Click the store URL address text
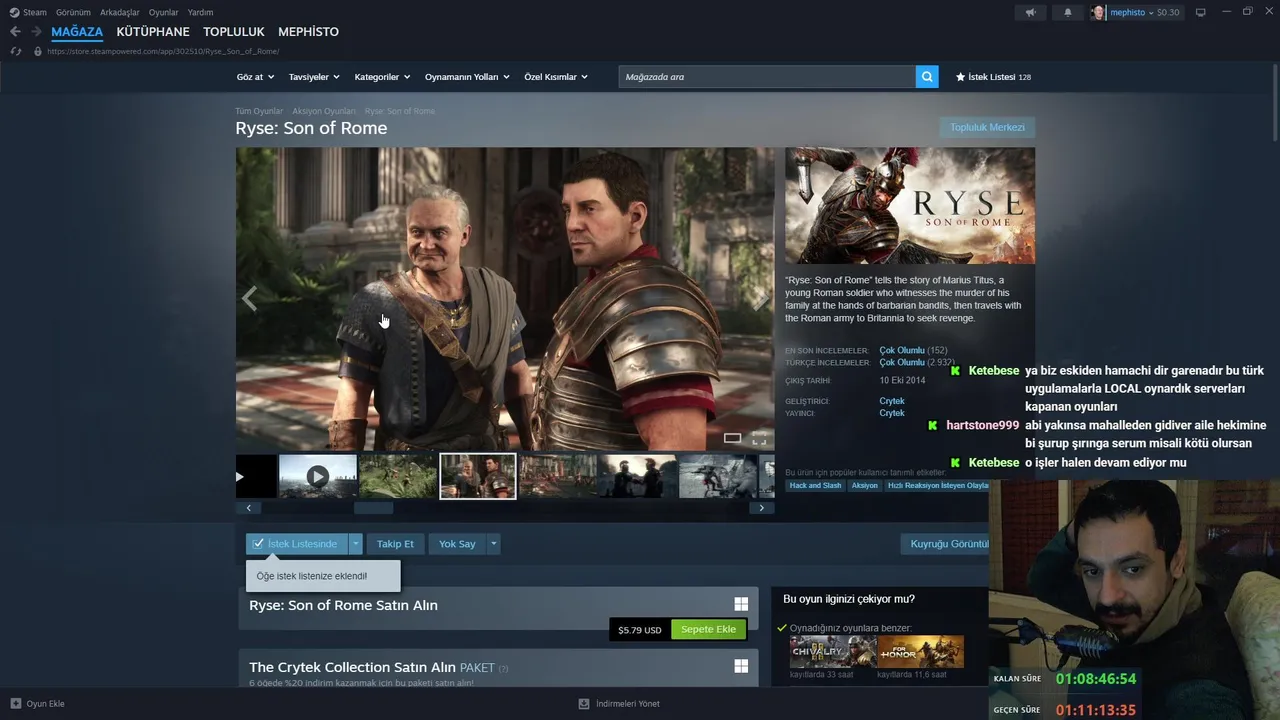Viewport: 1280px width, 720px height. (x=163, y=51)
